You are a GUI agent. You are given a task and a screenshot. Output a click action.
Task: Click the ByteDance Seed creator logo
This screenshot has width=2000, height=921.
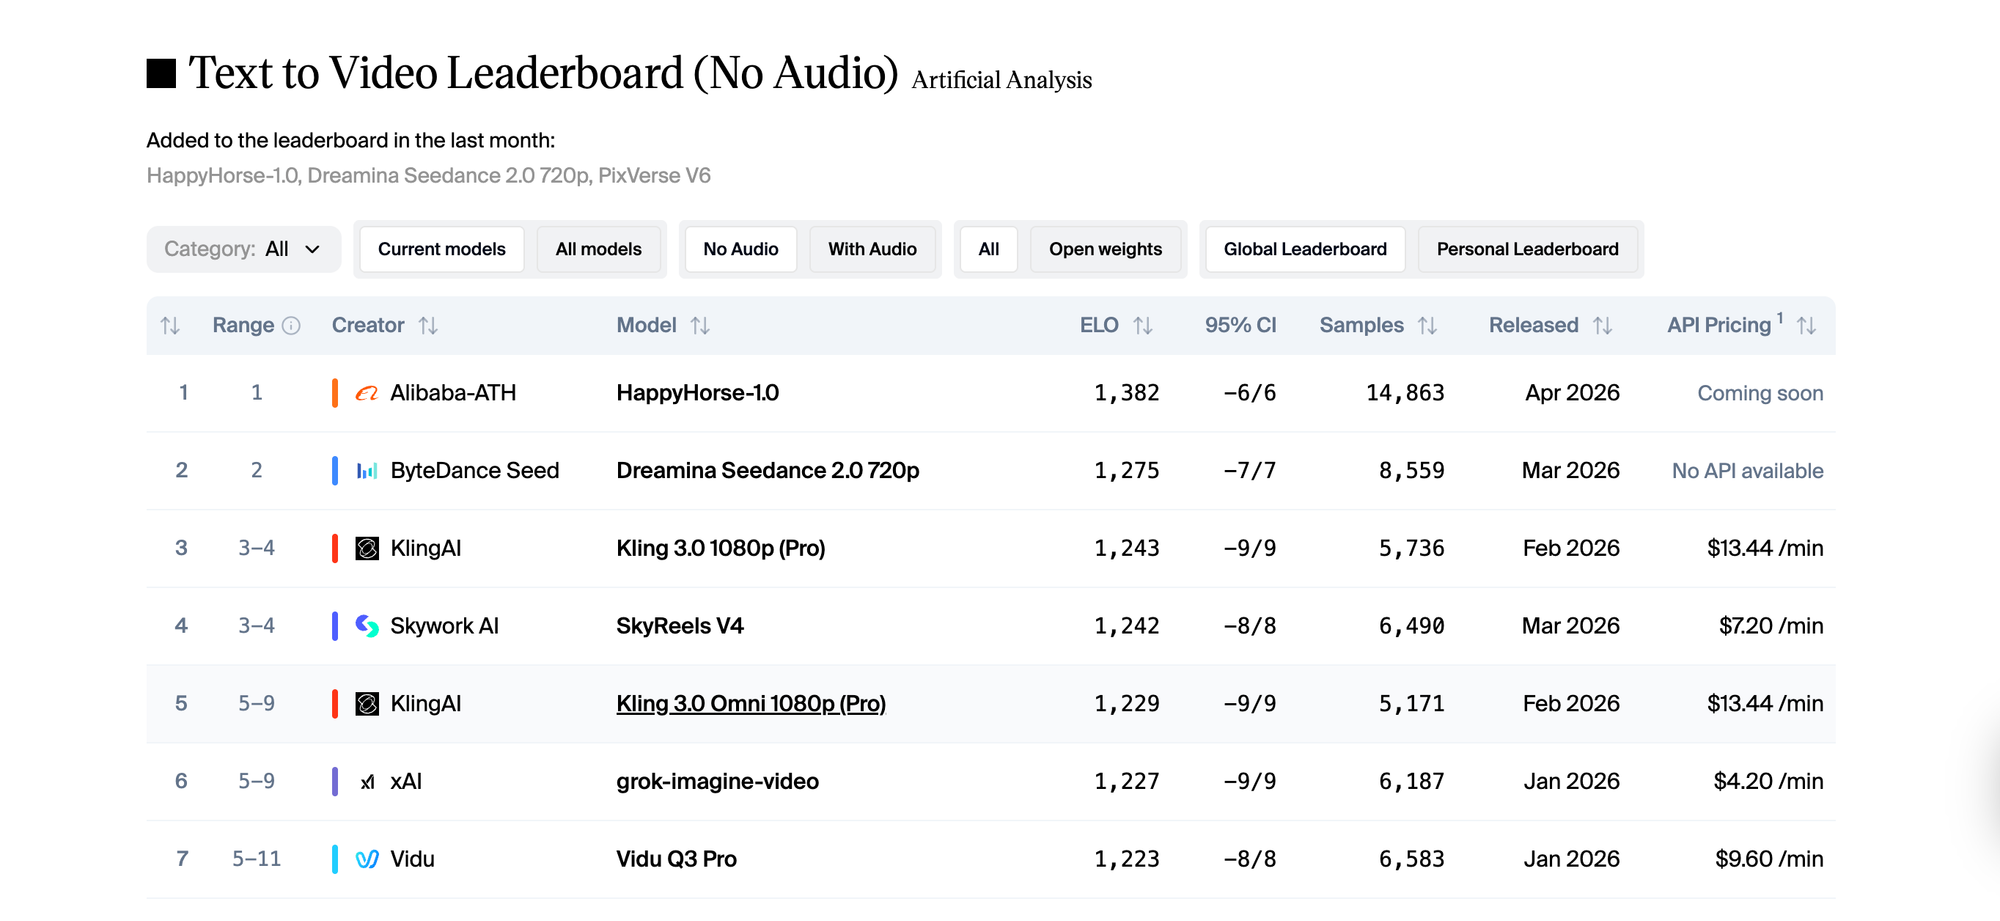click(x=366, y=470)
